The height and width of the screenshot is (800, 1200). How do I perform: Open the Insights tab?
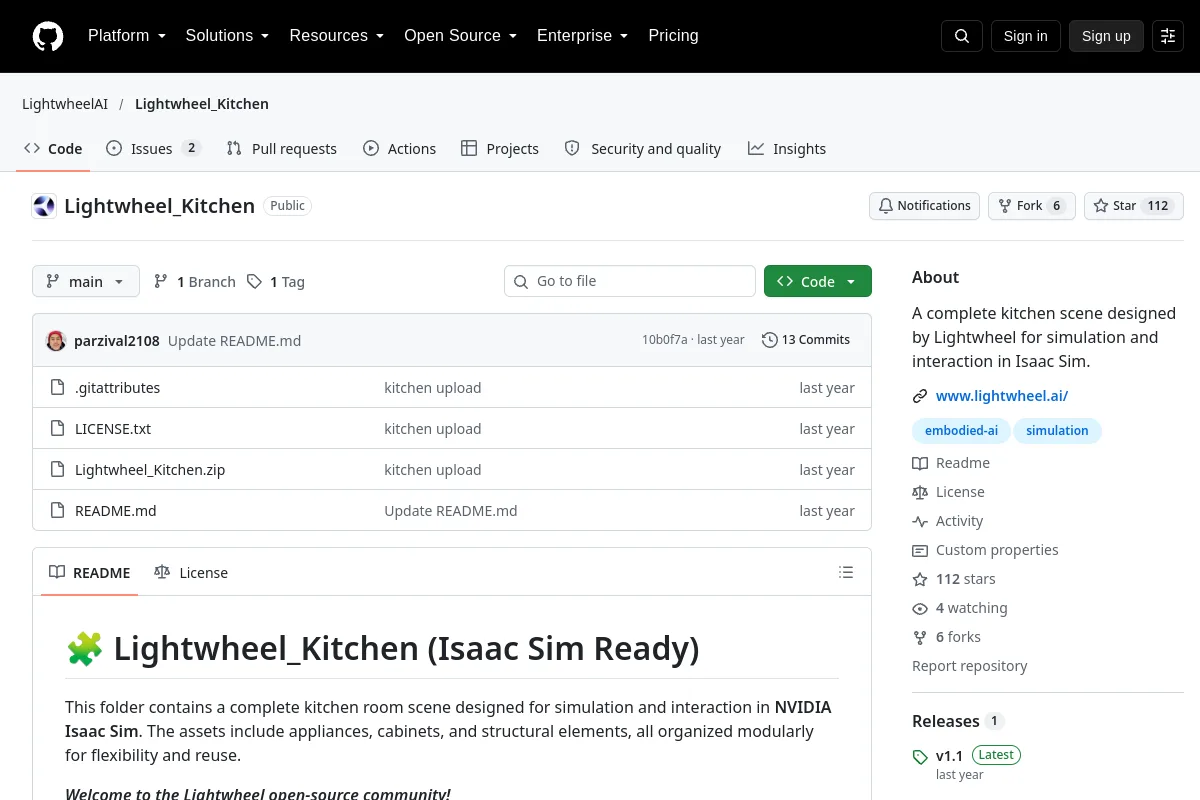(787, 149)
